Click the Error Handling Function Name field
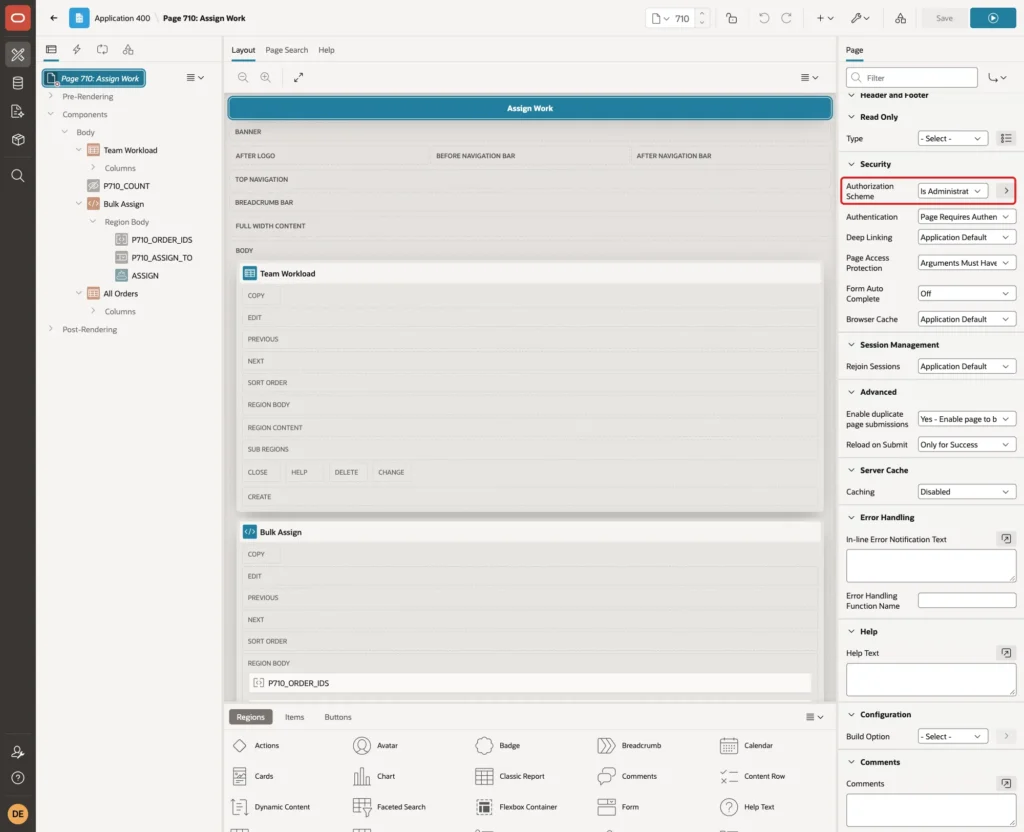This screenshot has width=1024, height=832. (967, 600)
